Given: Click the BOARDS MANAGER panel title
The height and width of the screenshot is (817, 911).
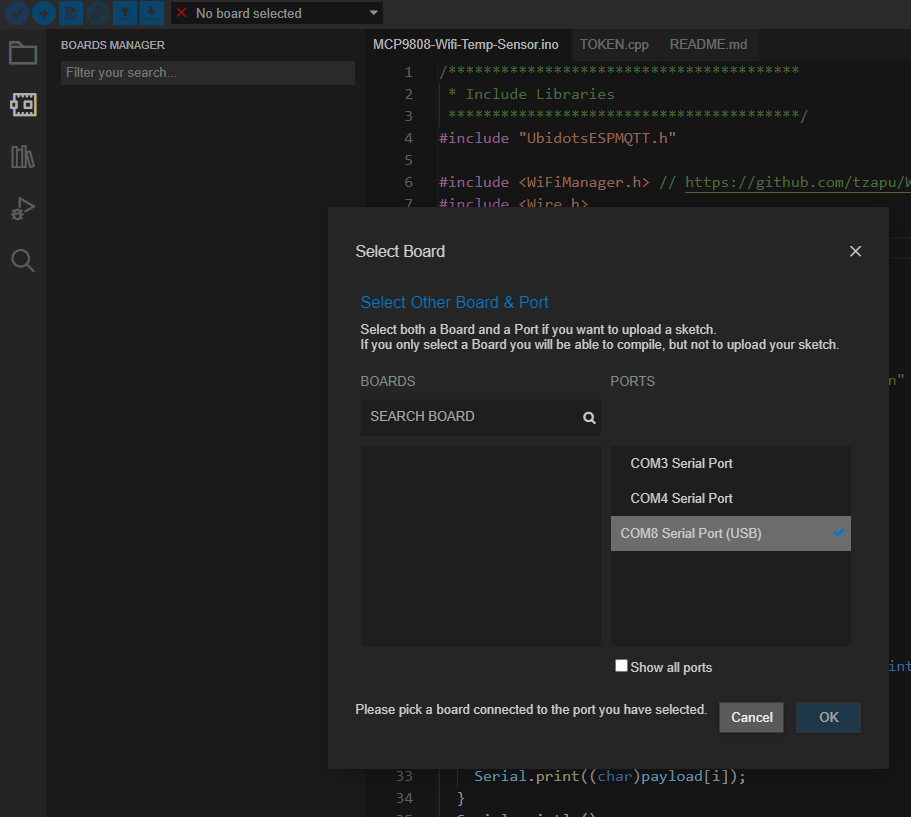Looking at the screenshot, I should coord(113,45).
